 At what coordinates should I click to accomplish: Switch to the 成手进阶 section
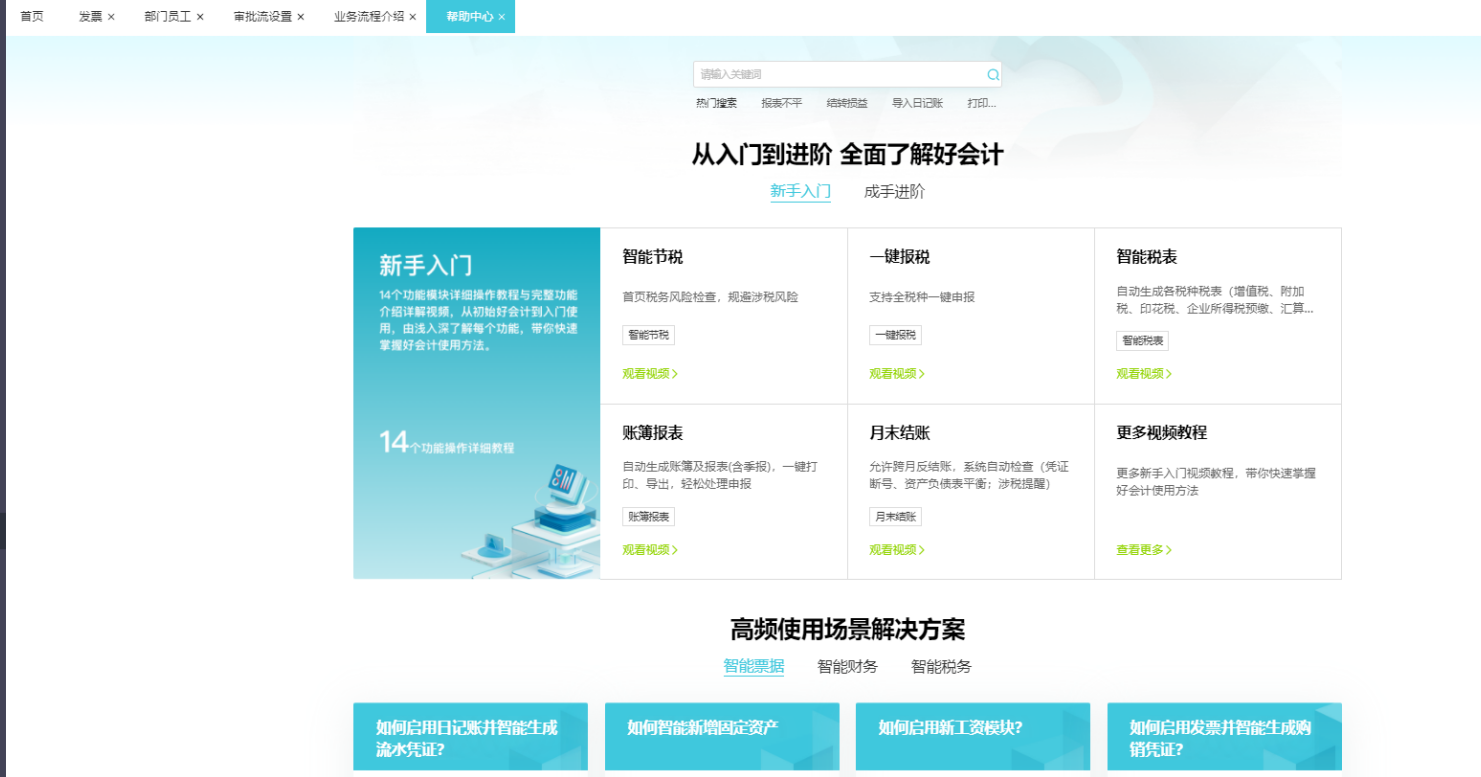coord(894,192)
